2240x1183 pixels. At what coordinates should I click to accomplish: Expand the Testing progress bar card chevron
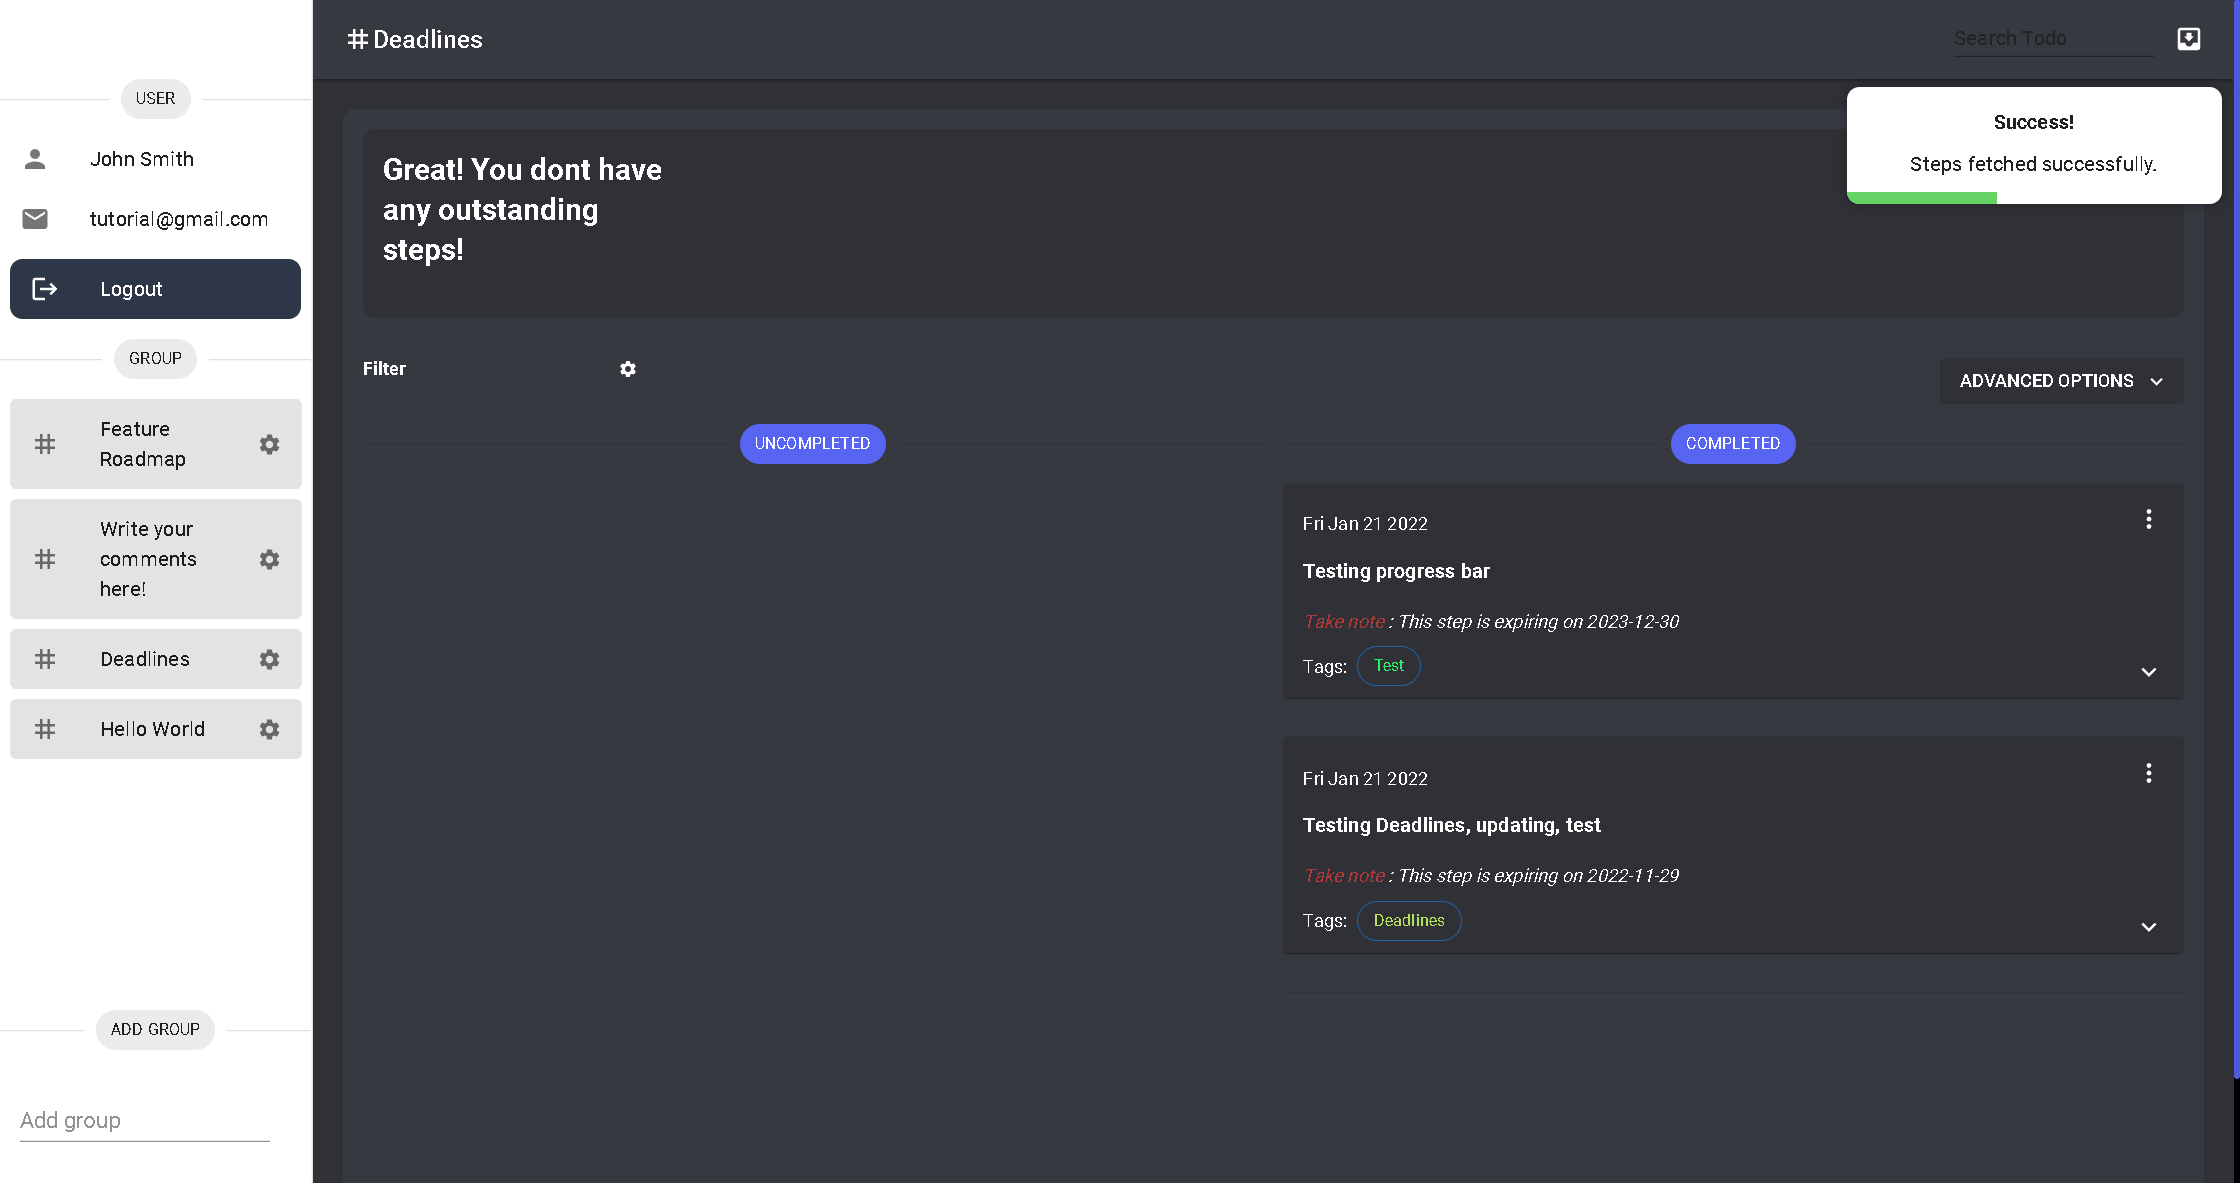pyautogui.click(x=2148, y=672)
